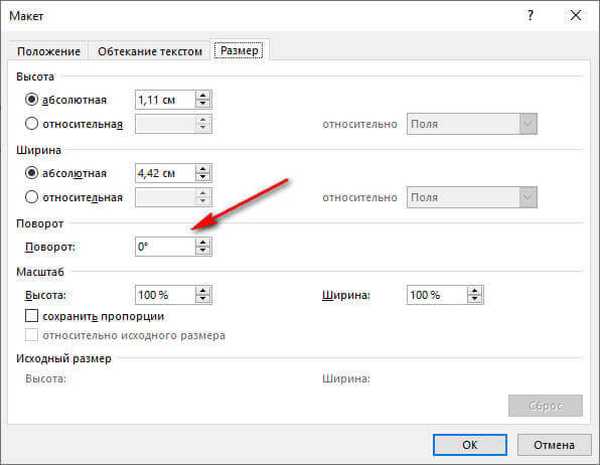This screenshot has height=465, width=600.
Task: Increase absolute width with up arrow
Action: (203, 168)
